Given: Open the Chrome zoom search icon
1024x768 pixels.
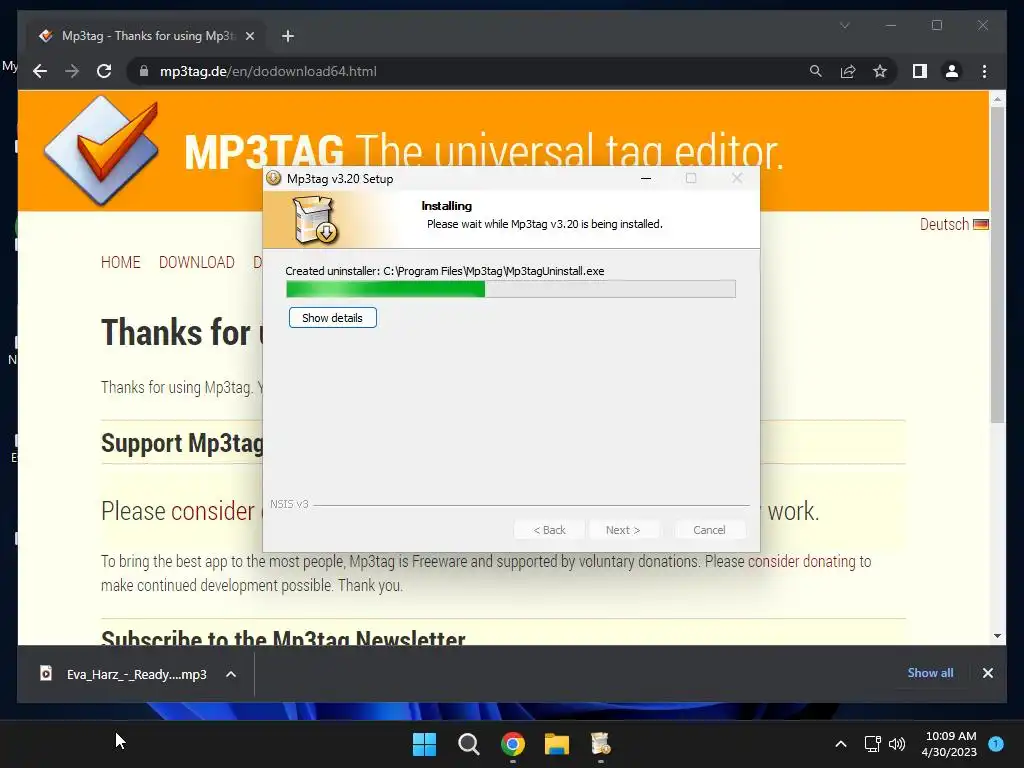Looking at the screenshot, I should pyautogui.click(x=816, y=71).
